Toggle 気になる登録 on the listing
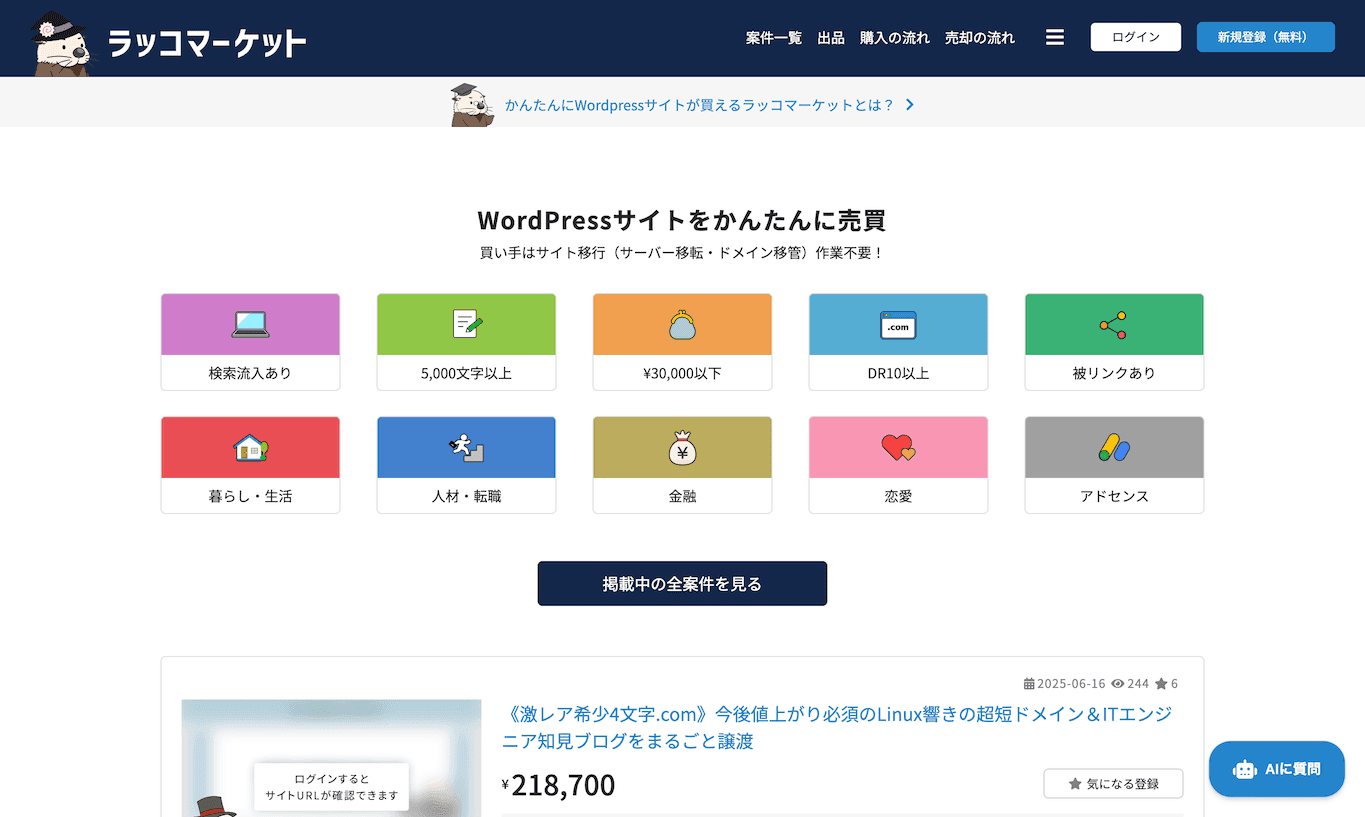Image resolution: width=1365 pixels, height=817 pixels. [1112, 783]
